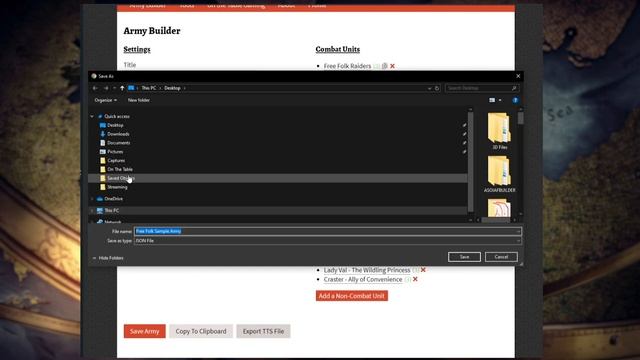Collapse panel with Hide Folders
Viewport: 640px width, 360px height.
pos(108,258)
